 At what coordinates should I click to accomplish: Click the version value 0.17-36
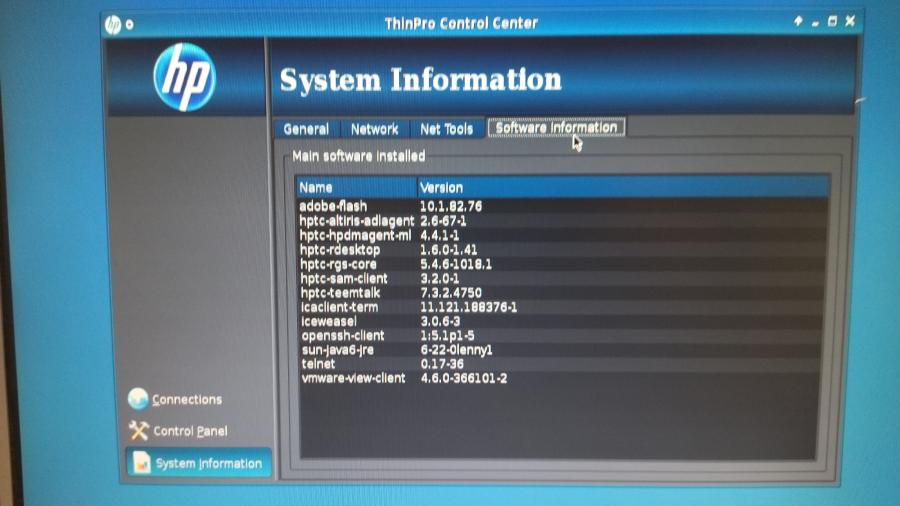441,364
